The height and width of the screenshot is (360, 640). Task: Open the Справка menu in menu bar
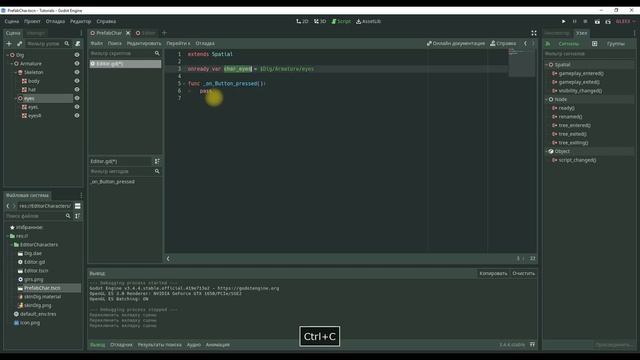click(106, 21)
